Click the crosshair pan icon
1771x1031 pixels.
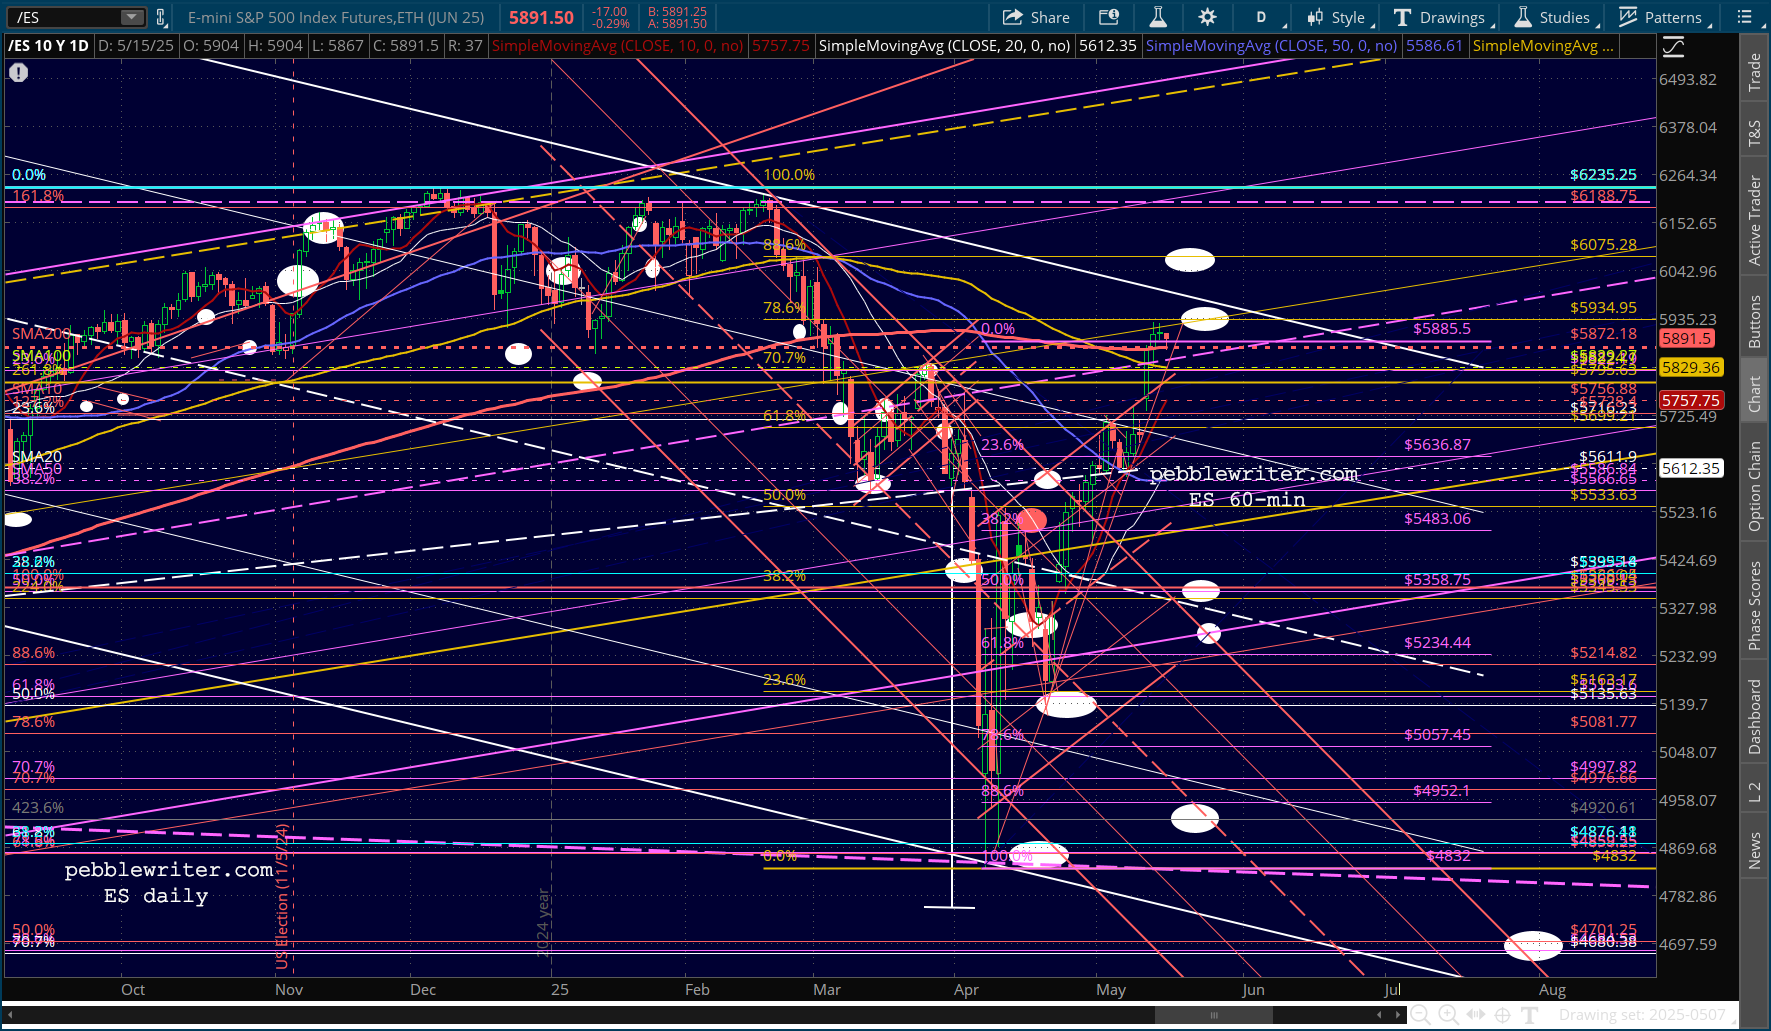[1502, 1015]
